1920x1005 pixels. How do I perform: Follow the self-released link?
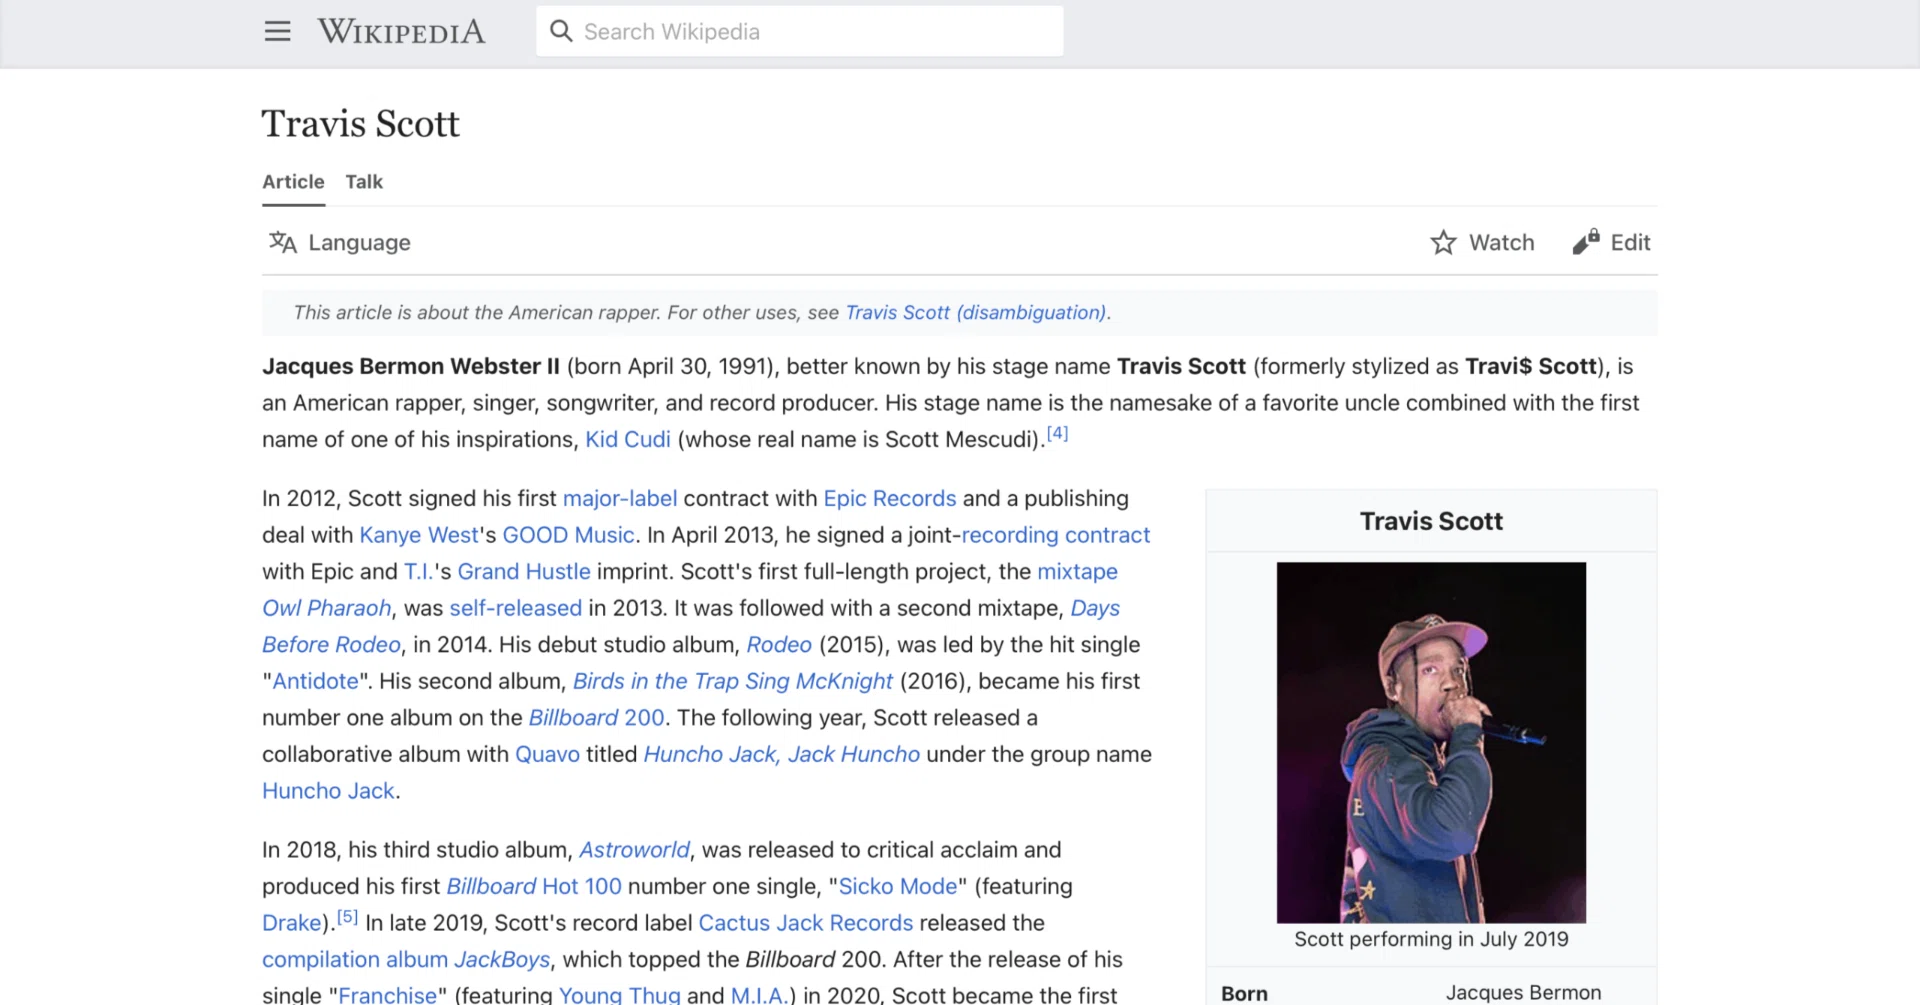(x=515, y=608)
